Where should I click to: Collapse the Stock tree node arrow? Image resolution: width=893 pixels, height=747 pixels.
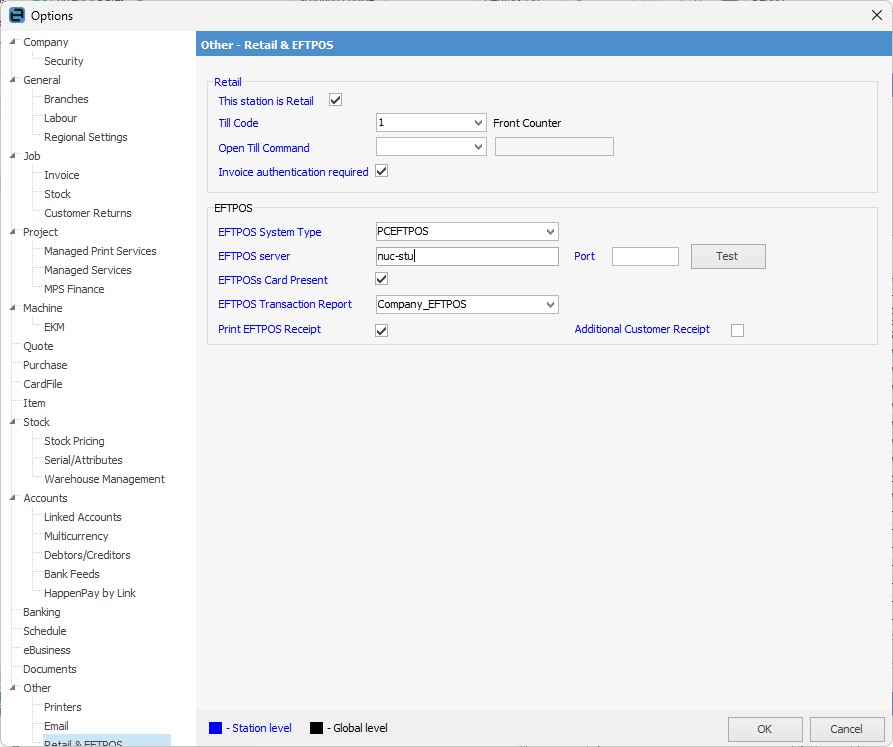pyautogui.click(x=12, y=422)
